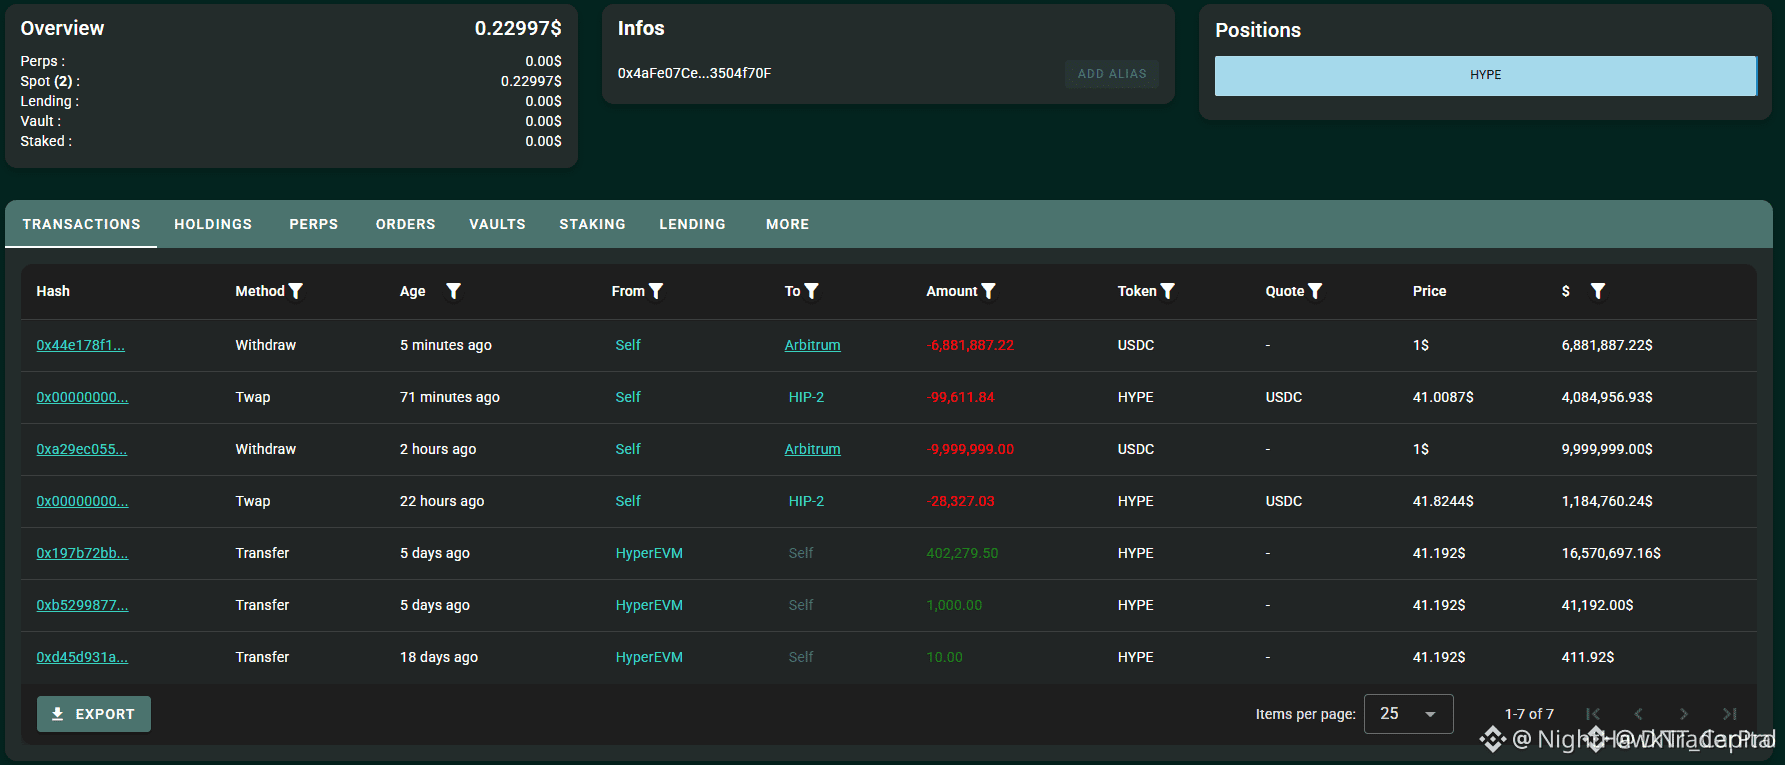Open the $ value column filter
The width and height of the screenshot is (1785, 765).
(1598, 291)
